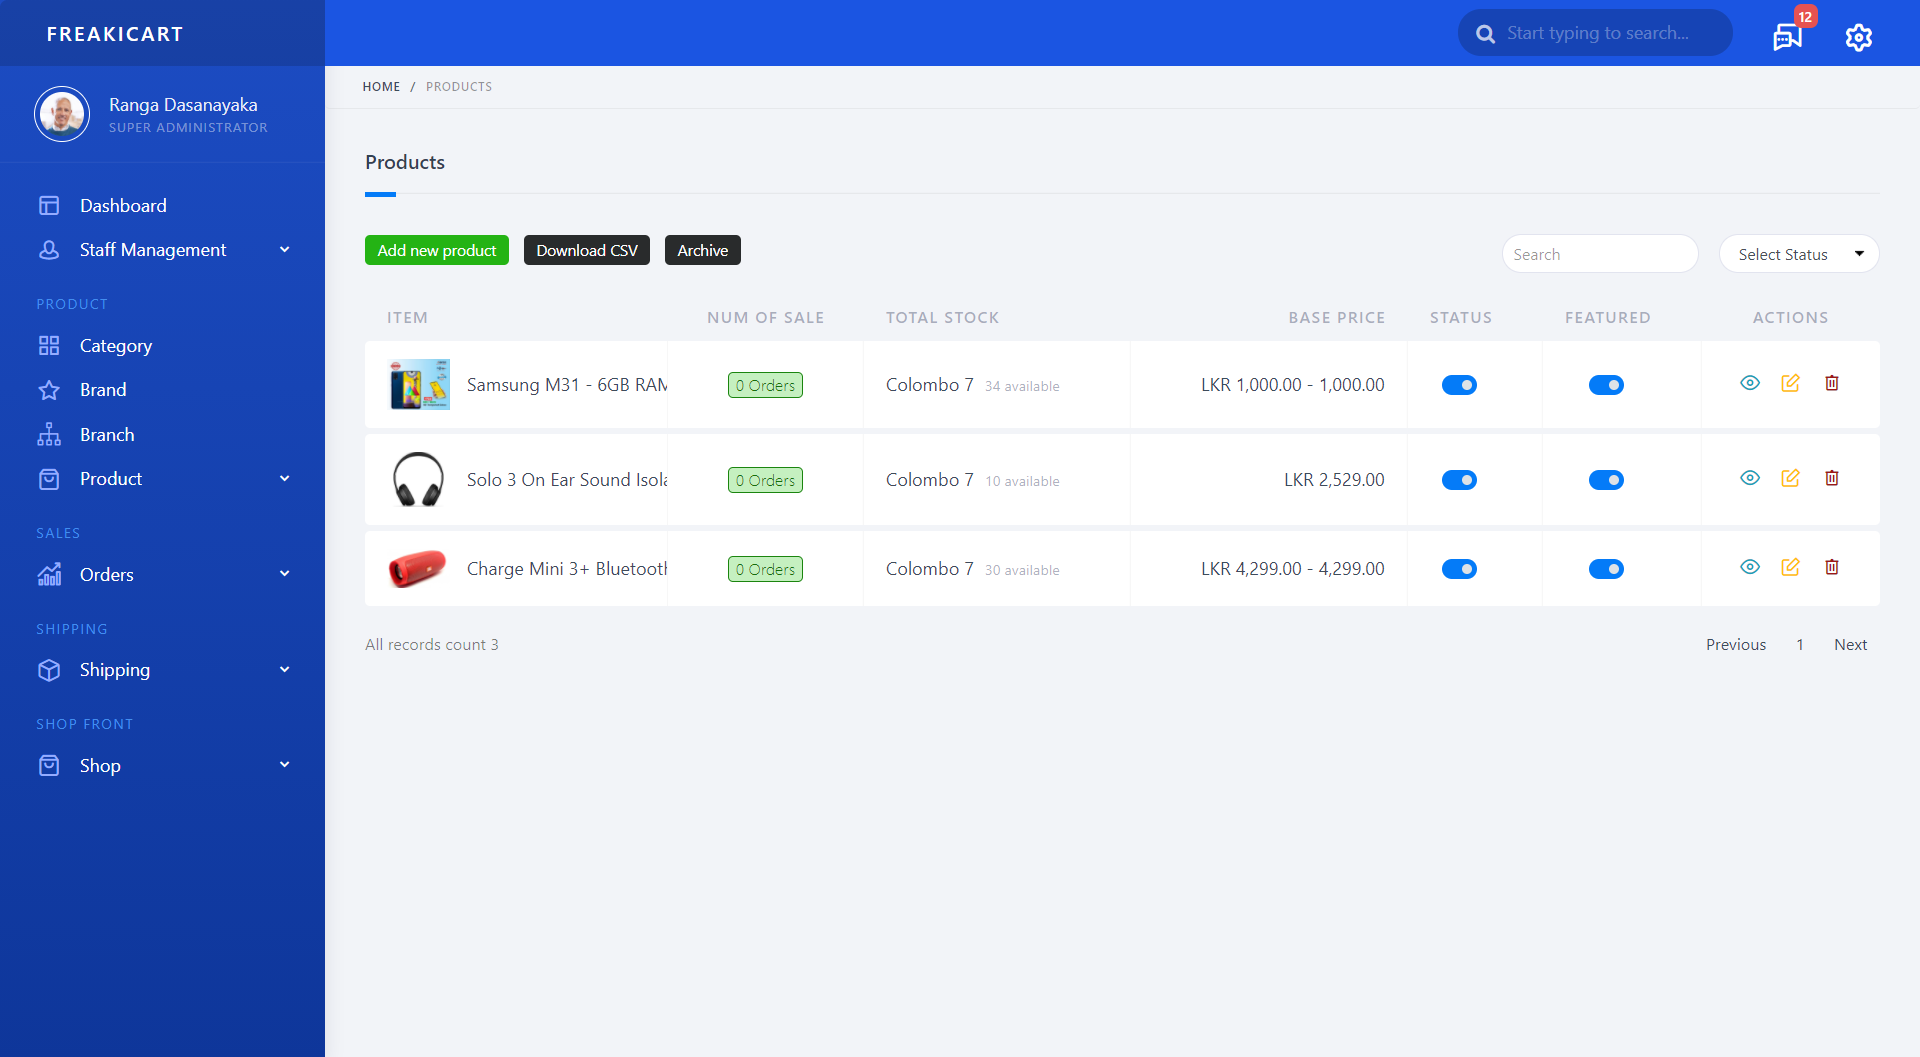Expand the Orders sidebar section
The image size is (1920, 1057).
click(106, 574)
